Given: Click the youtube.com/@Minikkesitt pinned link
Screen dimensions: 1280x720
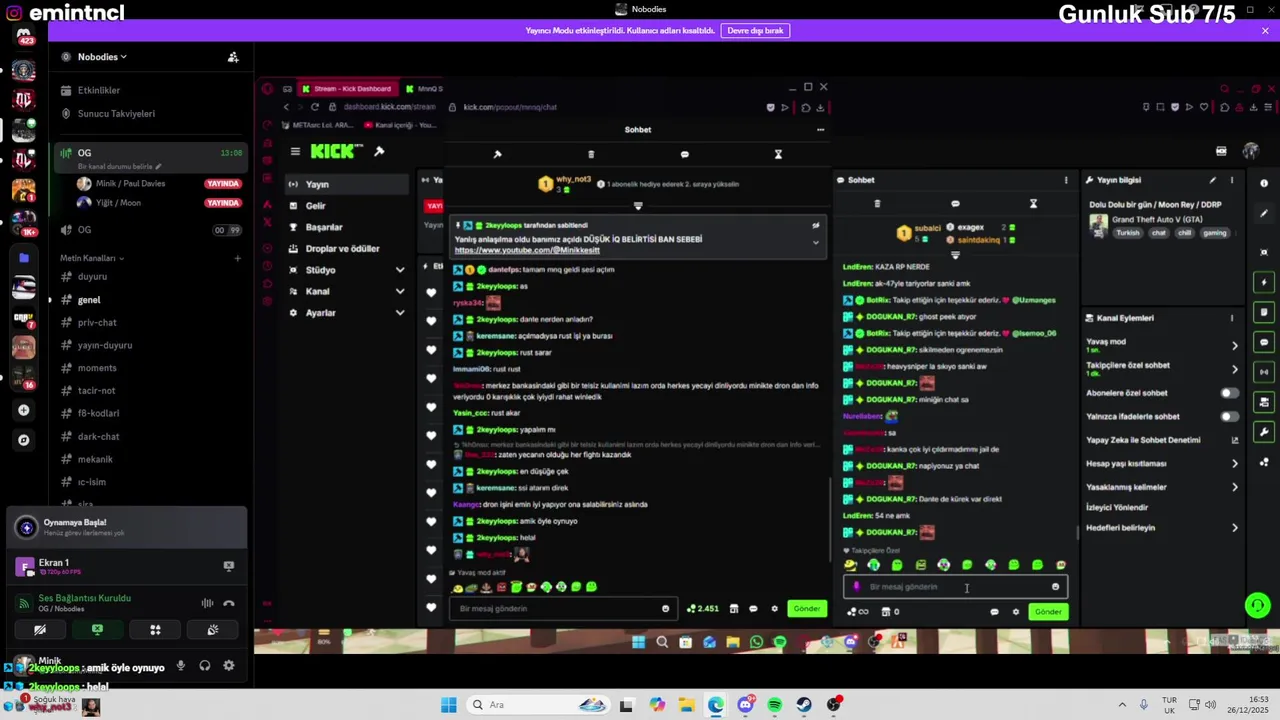Looking at the screenshot, I should point(527,250).
